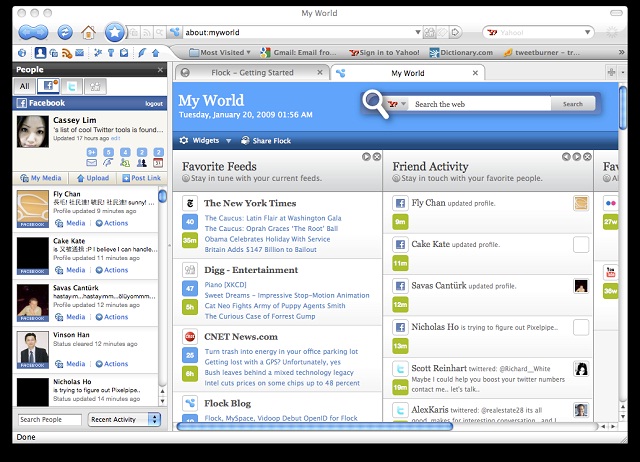Expand the Most Visited bookmarks folder
Image resolution: width=640 pixels, height=462 pixels.
[220, 53]
